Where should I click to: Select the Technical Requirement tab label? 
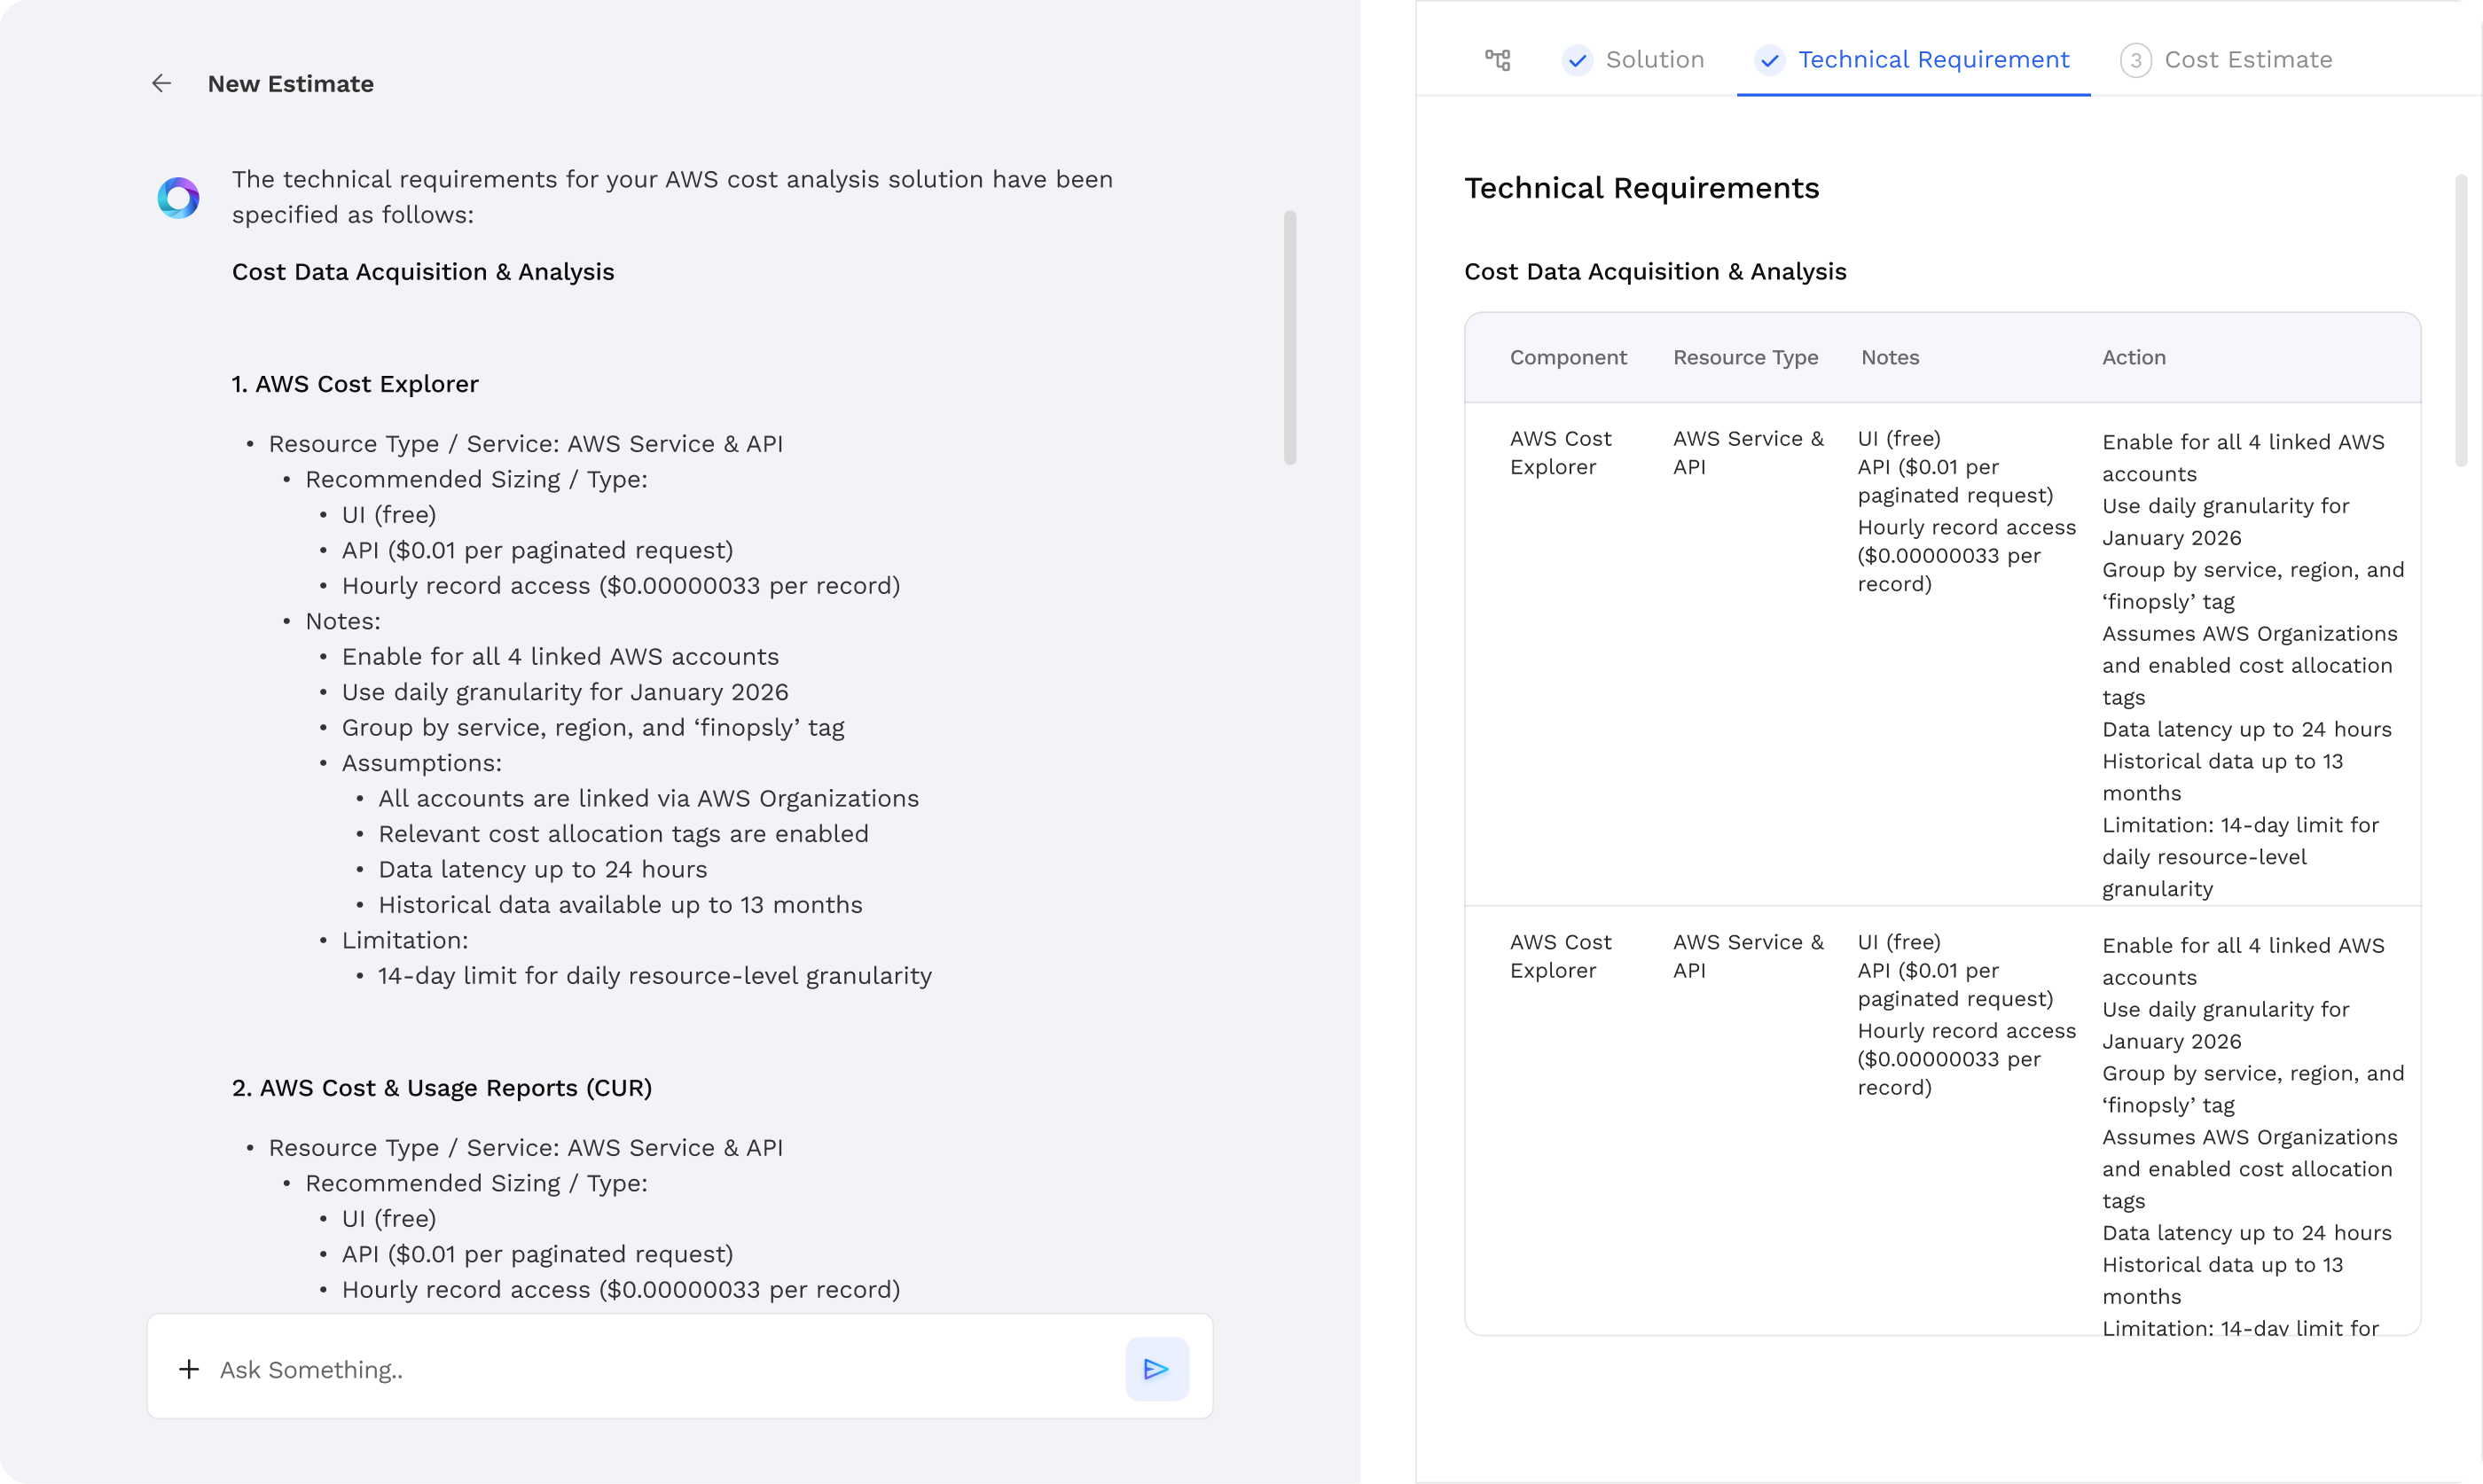click(1933, 60)
